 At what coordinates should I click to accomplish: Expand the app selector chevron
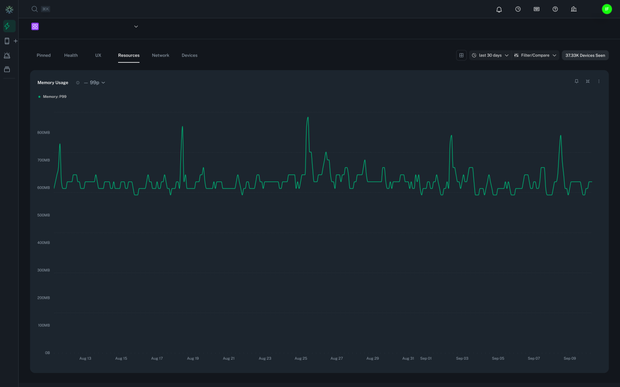136,26
